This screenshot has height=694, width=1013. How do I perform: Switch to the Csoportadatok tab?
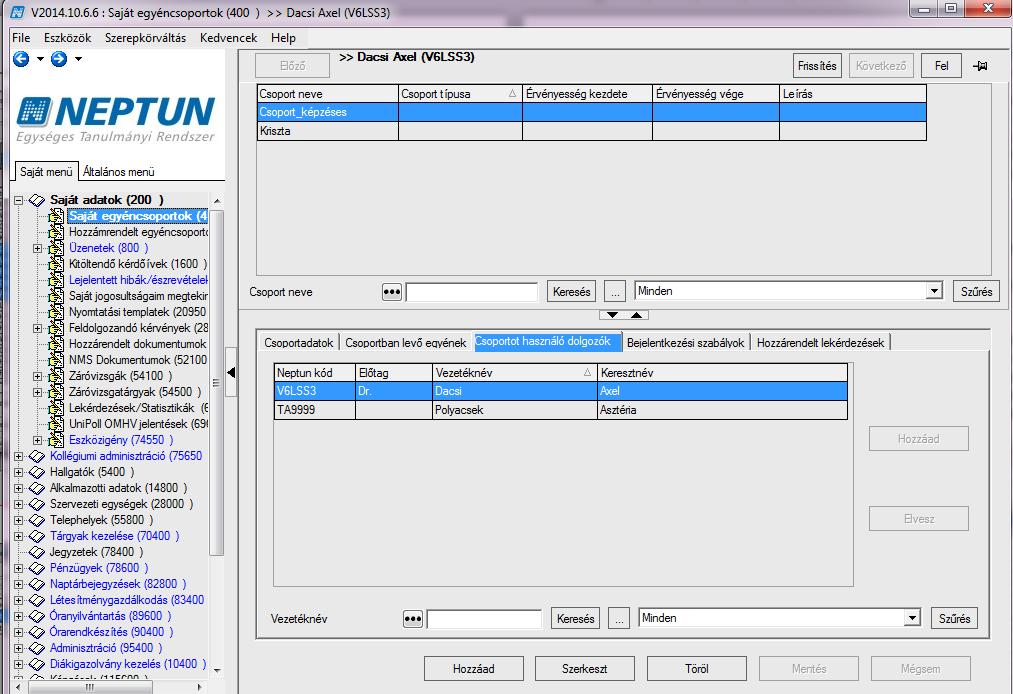tap(298, 342)
